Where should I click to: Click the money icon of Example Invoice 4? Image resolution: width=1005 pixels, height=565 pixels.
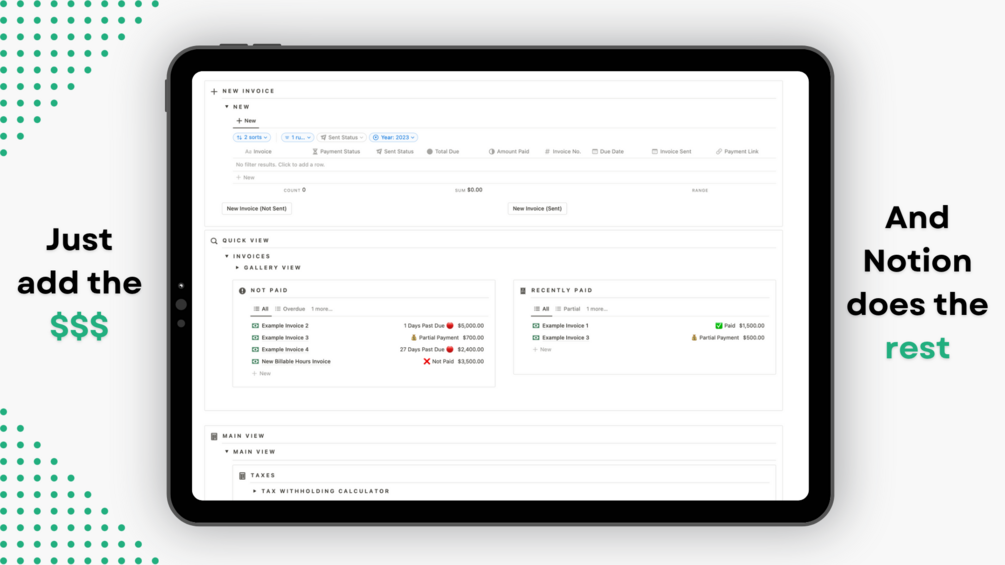[255, 350]
